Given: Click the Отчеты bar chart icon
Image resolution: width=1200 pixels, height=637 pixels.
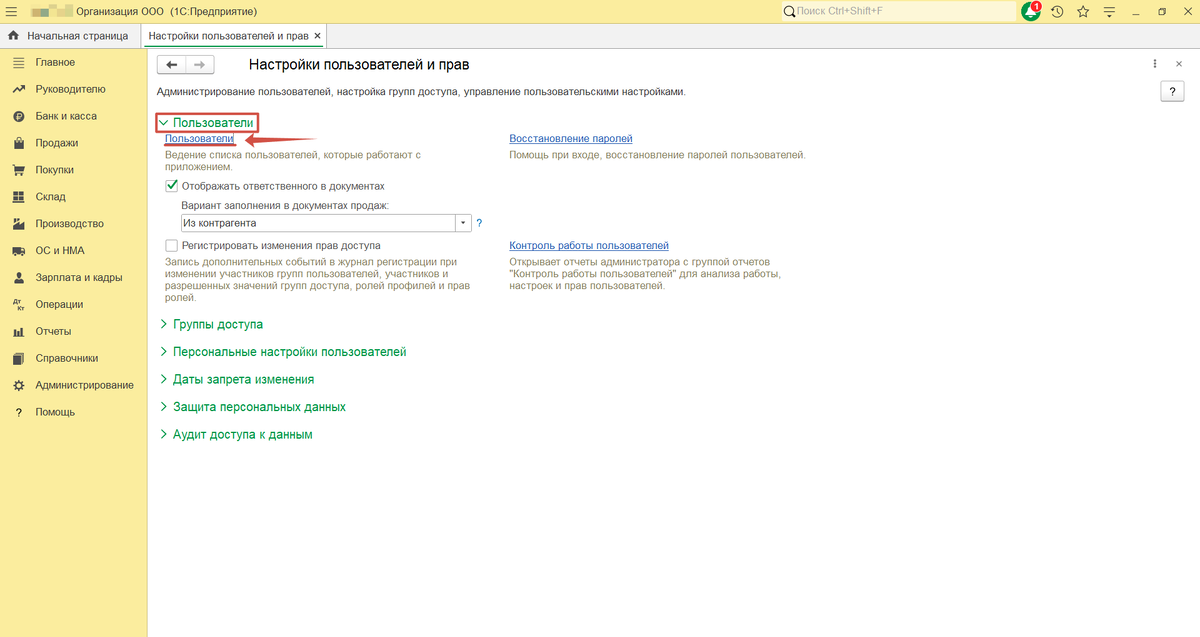Looking at the screenshot, I should tap(18, 332).
